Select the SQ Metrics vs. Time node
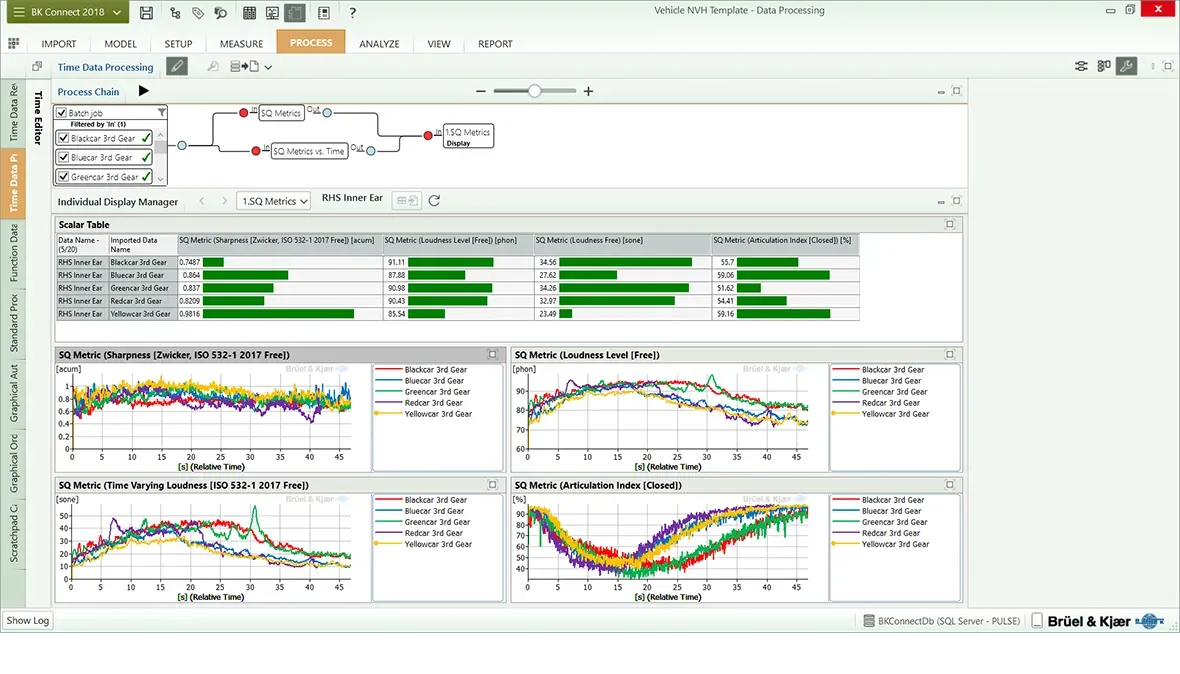This screenshot has height=674, width=1180. point(309,151)
